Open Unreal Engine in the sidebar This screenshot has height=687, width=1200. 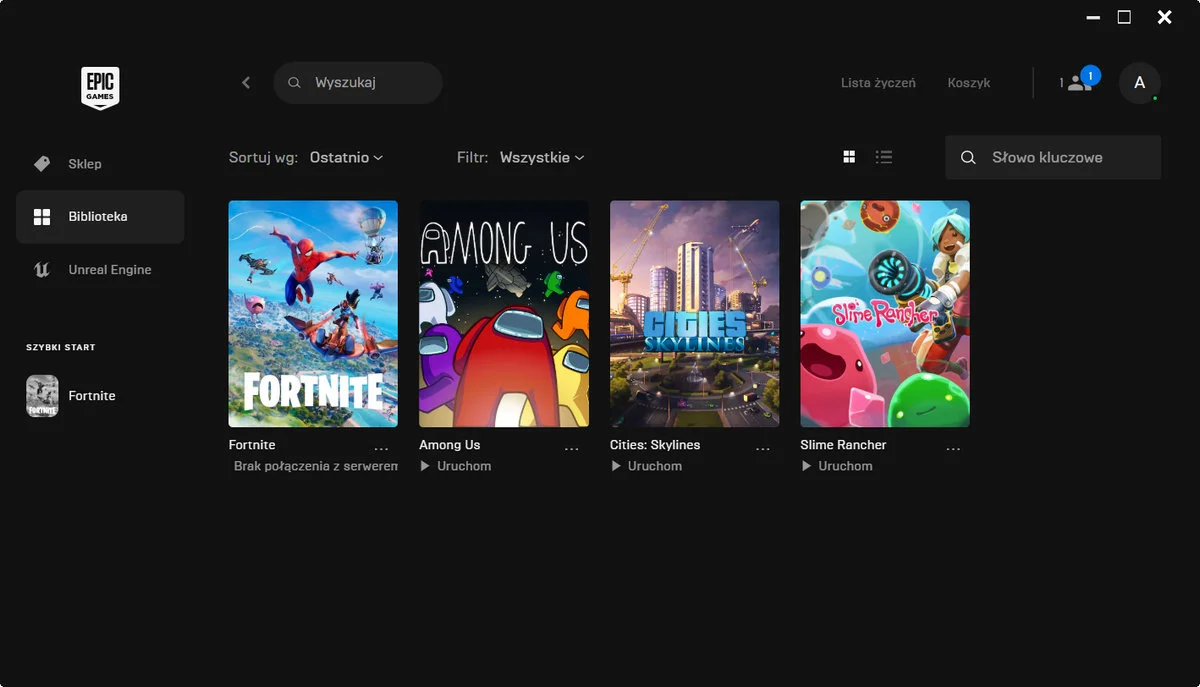[x=109, y=270]
